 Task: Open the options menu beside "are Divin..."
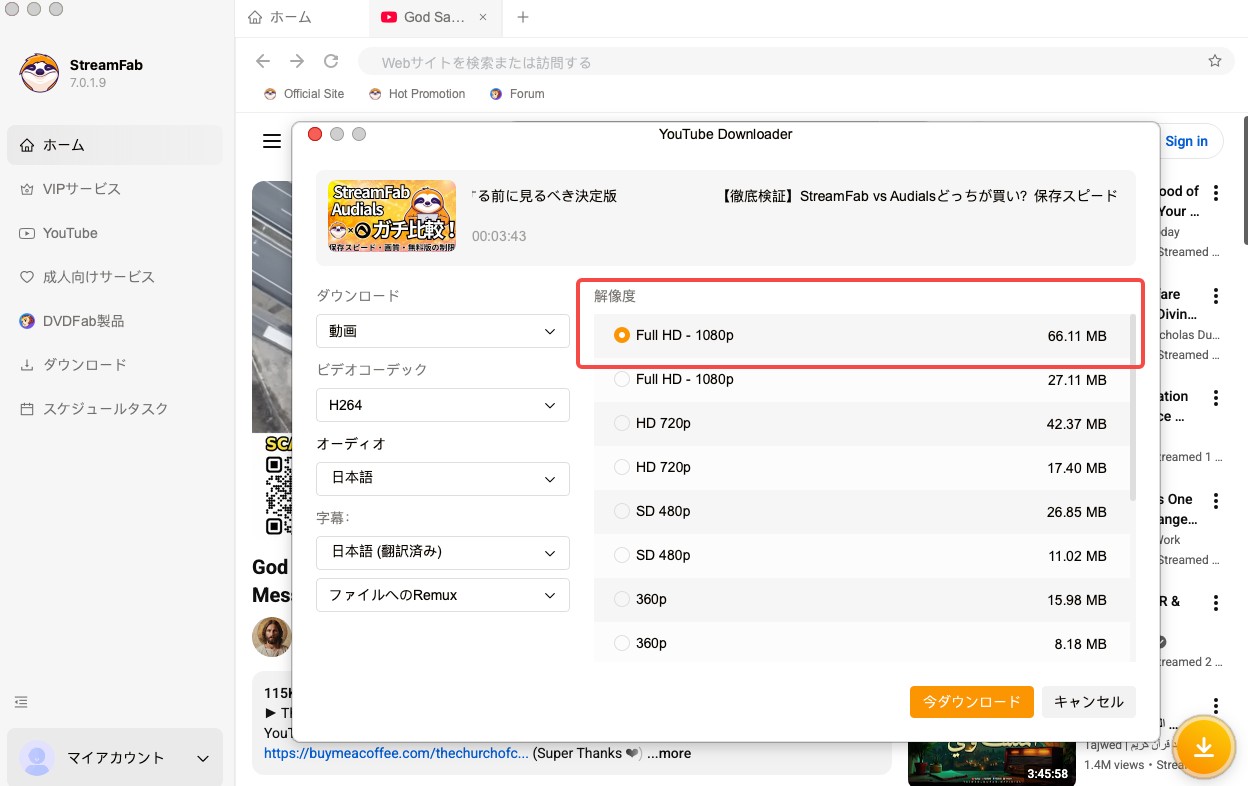point(1216,296)
